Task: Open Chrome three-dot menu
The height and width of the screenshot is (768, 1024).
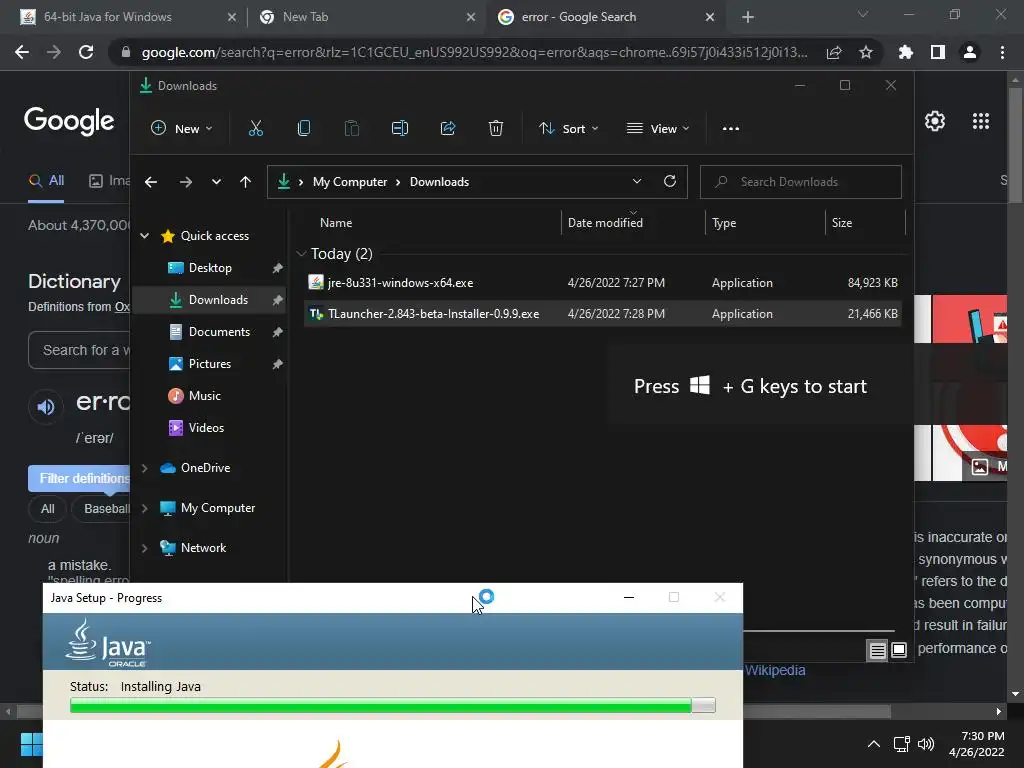Action: tap(1002, 52)
